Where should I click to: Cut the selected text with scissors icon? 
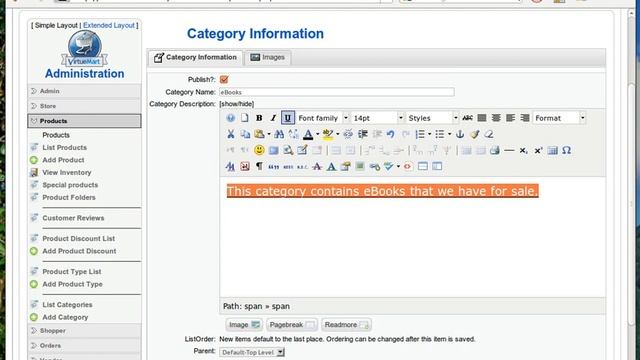point(231,134)
